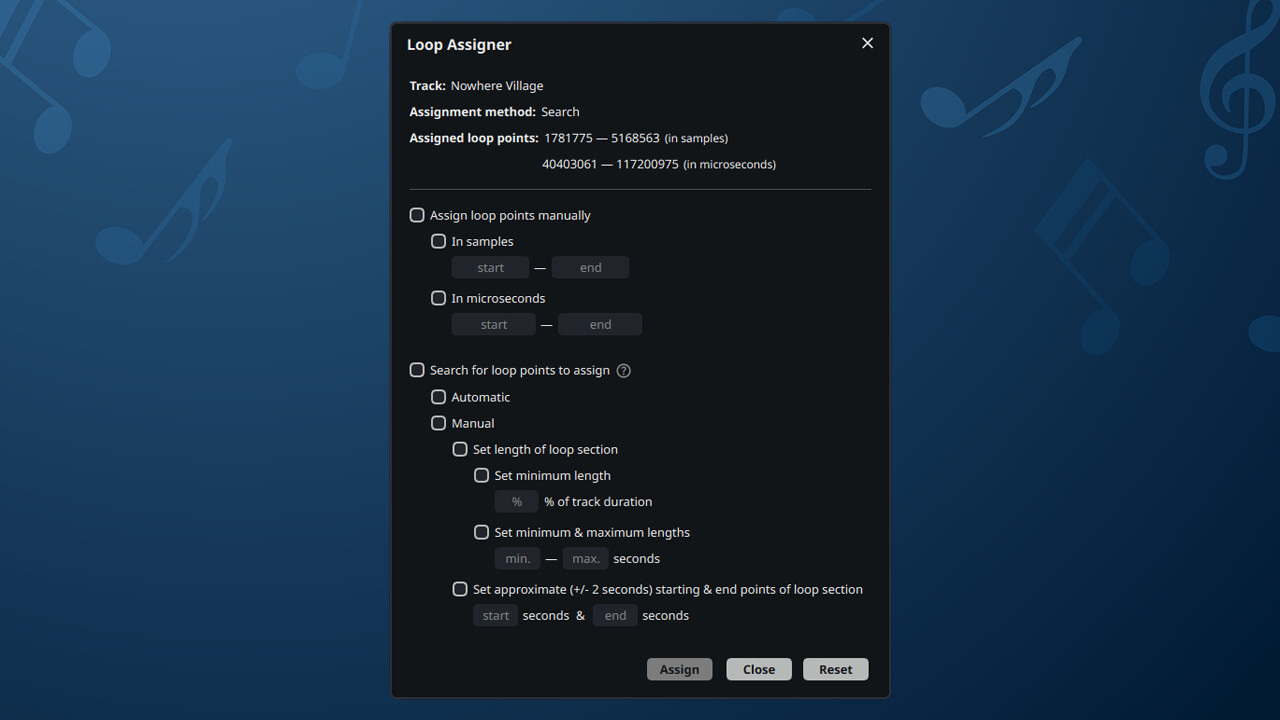Viewport: 1280px width, 720px height.
Task: Click the percentage of track duration field
Action: 516,501
